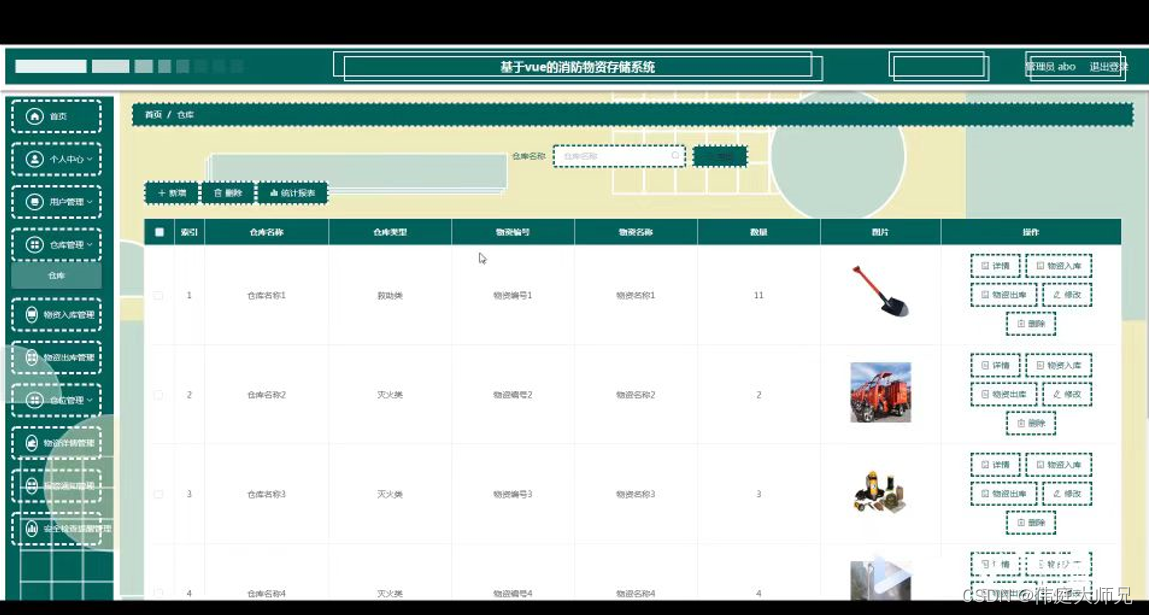Tick the checkbox for row 仓库名称2
Screen dimensions: 1149x615
[158, 394]
